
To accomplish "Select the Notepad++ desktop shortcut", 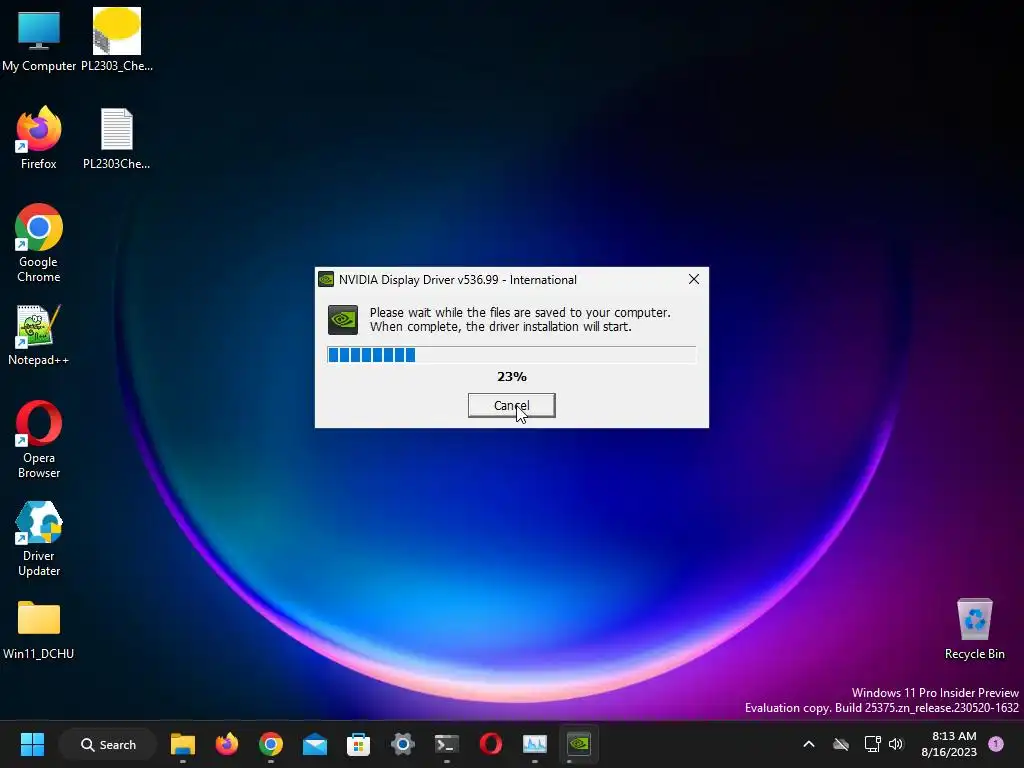I will click(x=39, y=335).
